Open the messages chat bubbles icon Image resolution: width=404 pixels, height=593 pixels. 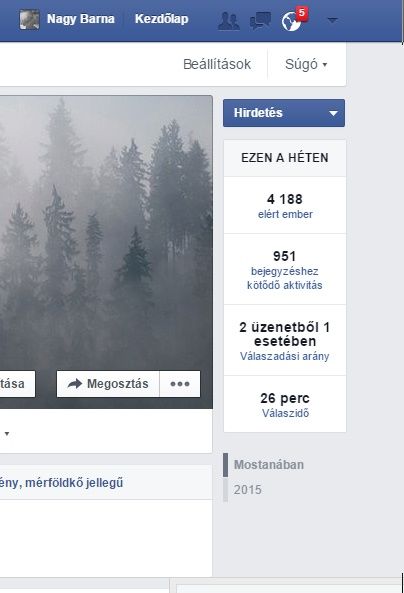[x=260, y=20]
